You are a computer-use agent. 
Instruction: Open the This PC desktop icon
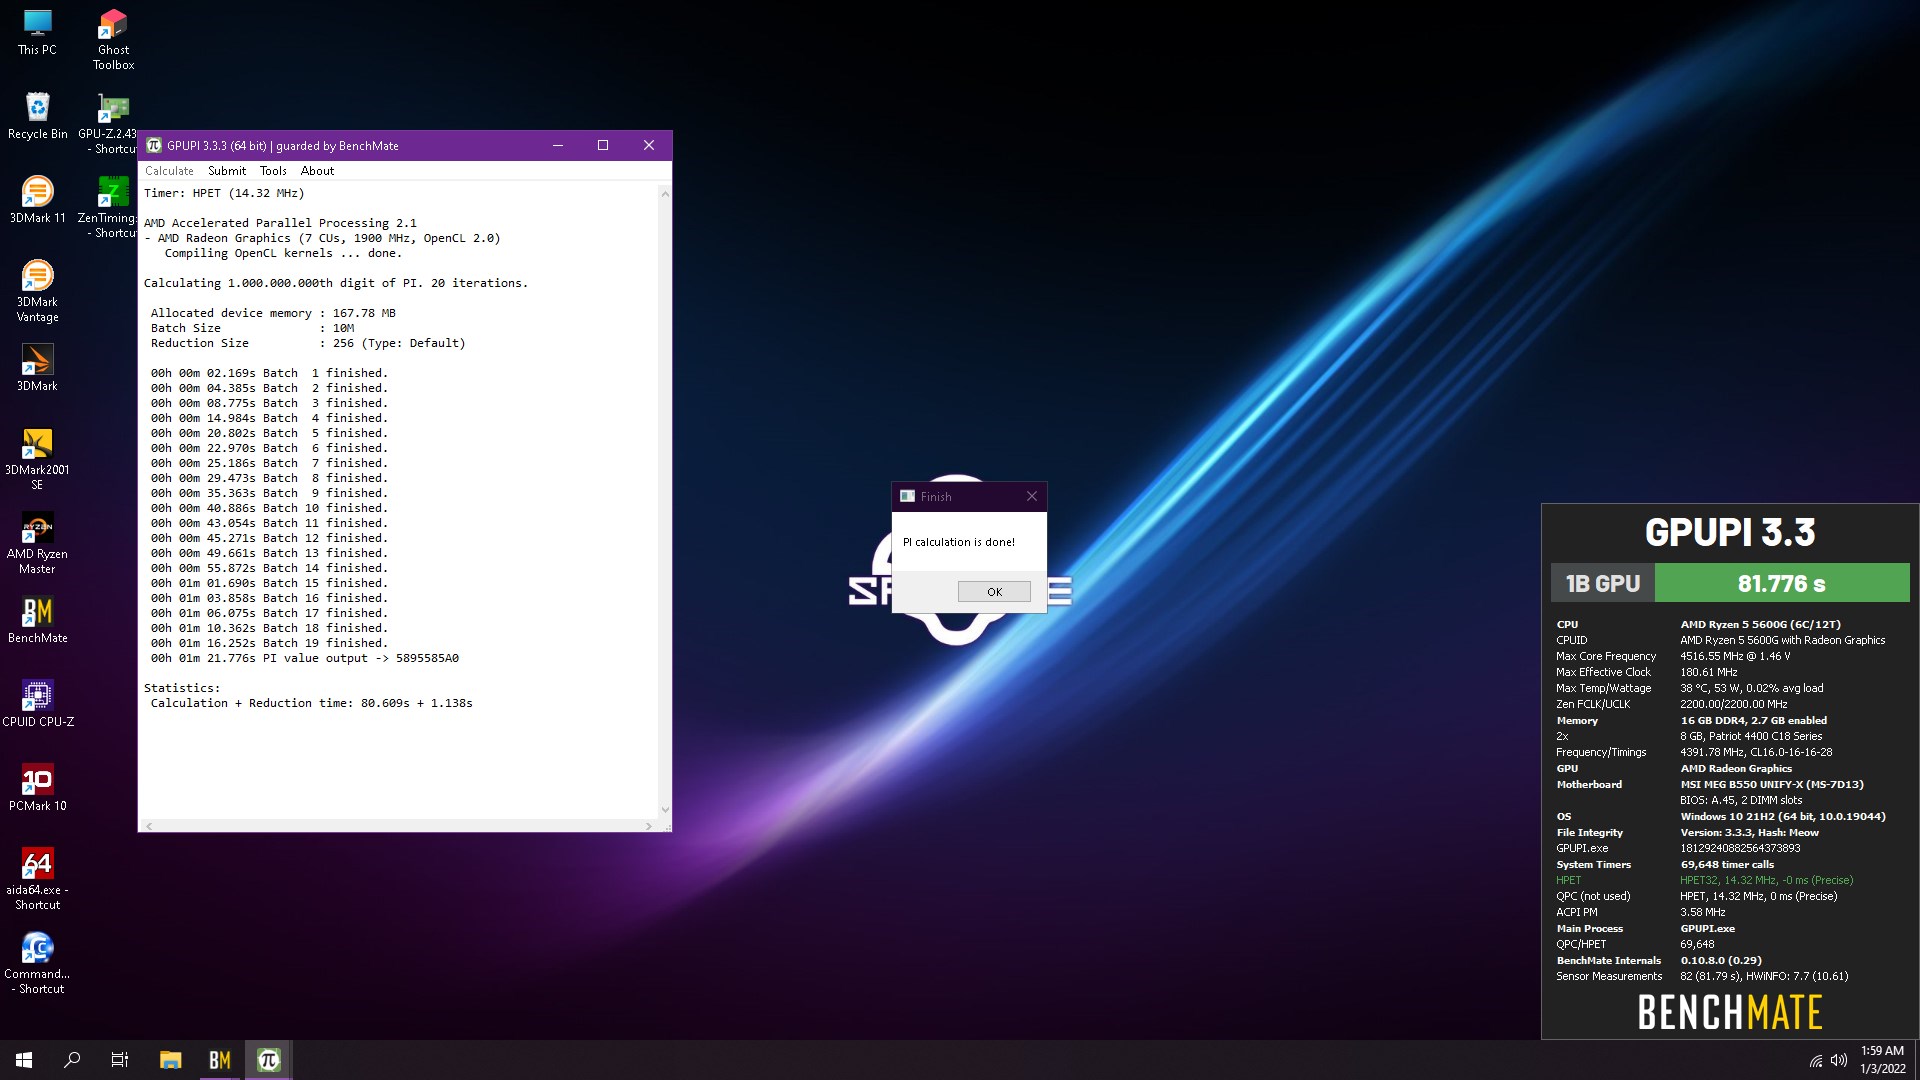(x=37, y=32)
